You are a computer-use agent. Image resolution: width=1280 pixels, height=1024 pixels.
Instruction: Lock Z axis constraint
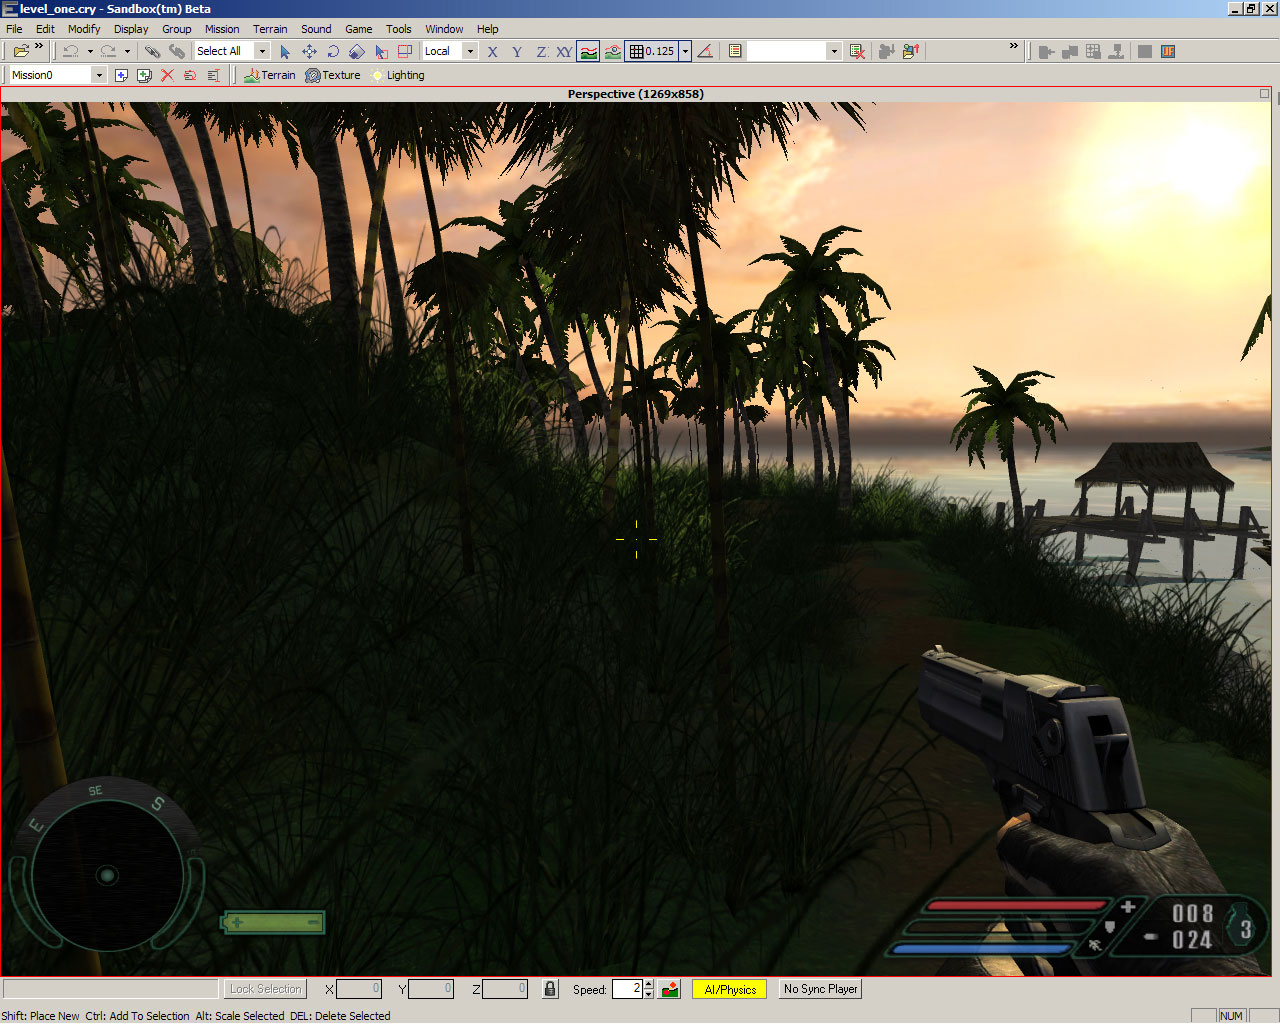click(541, 51)
